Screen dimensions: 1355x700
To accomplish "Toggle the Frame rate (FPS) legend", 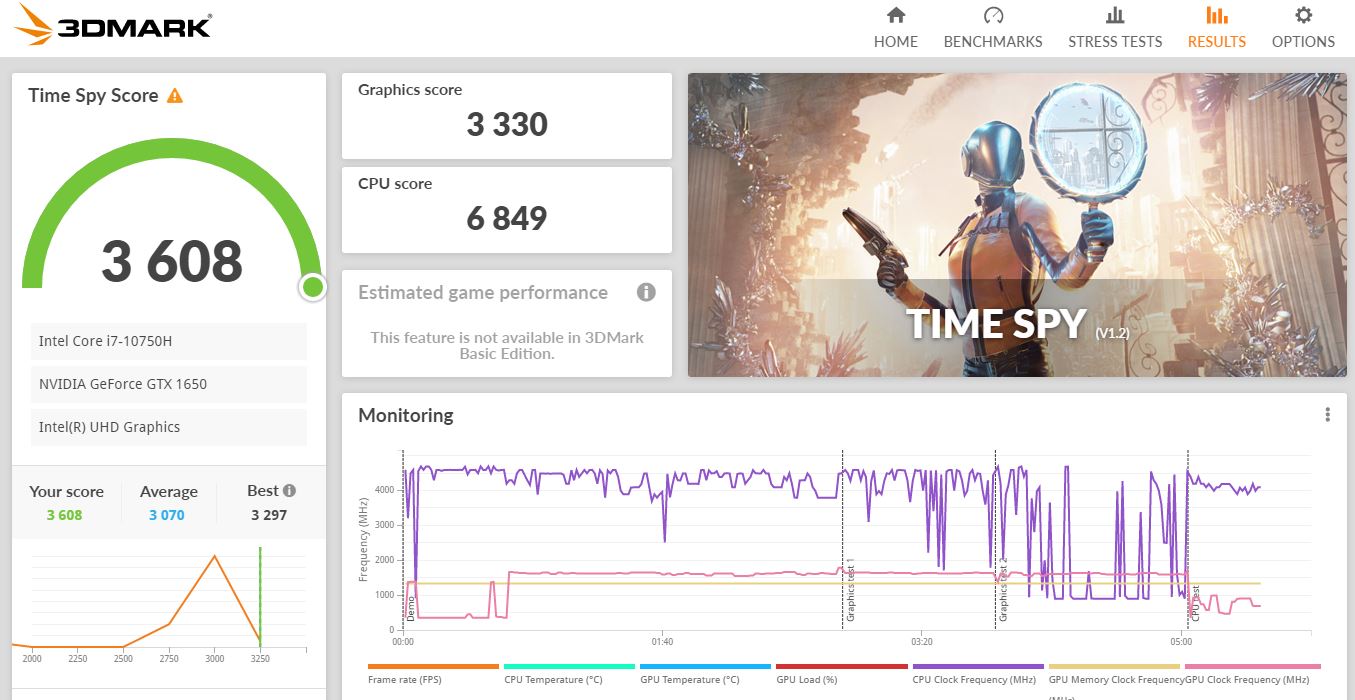I will tap(433, 673).
